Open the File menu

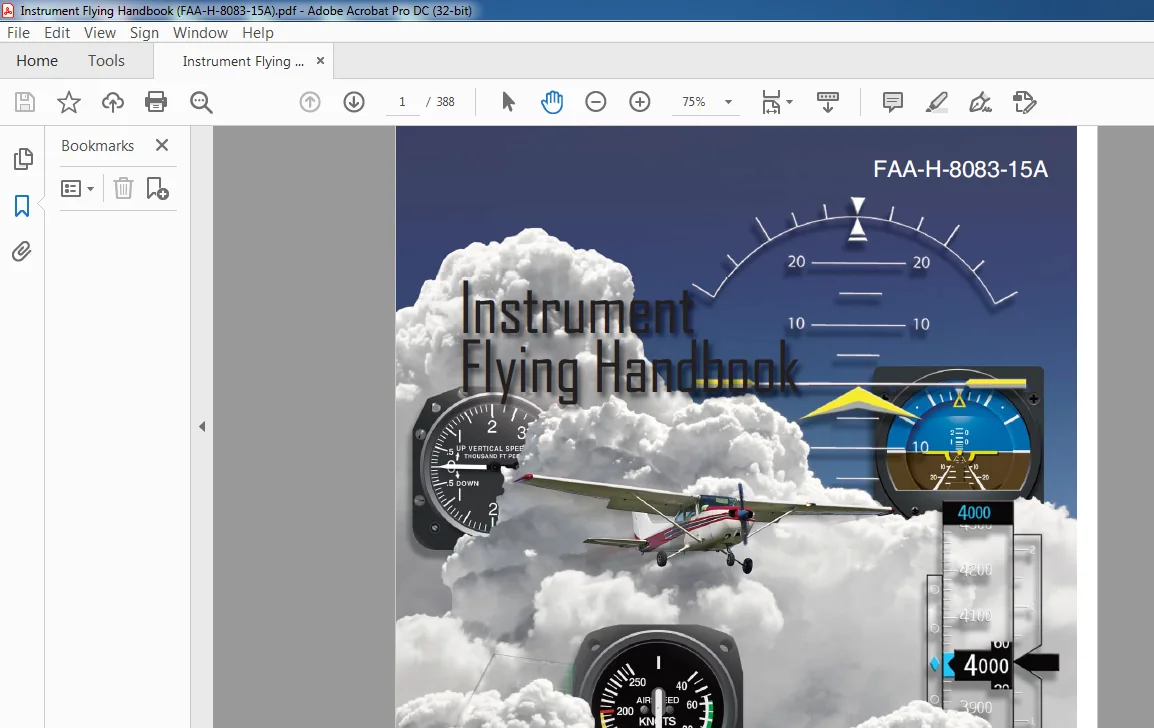point(18,32)
